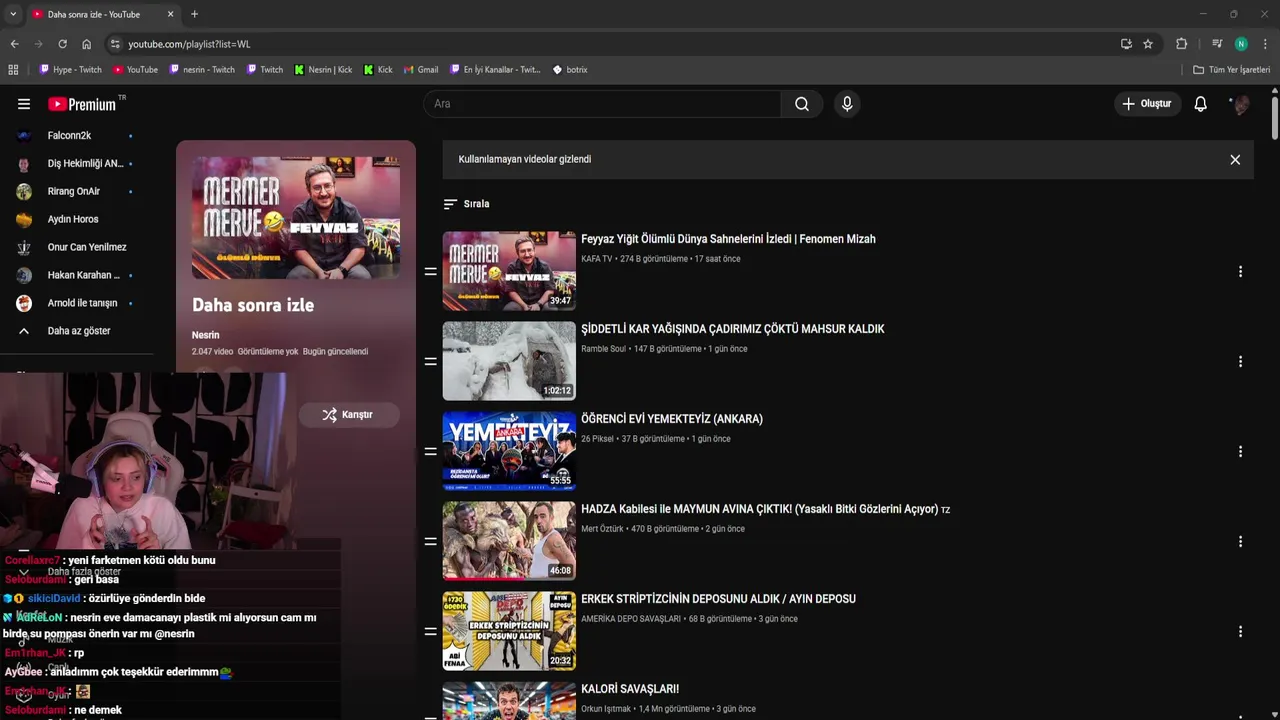Open the Ramble Soul channel link

pyautogui.click(x=603, y=349)
